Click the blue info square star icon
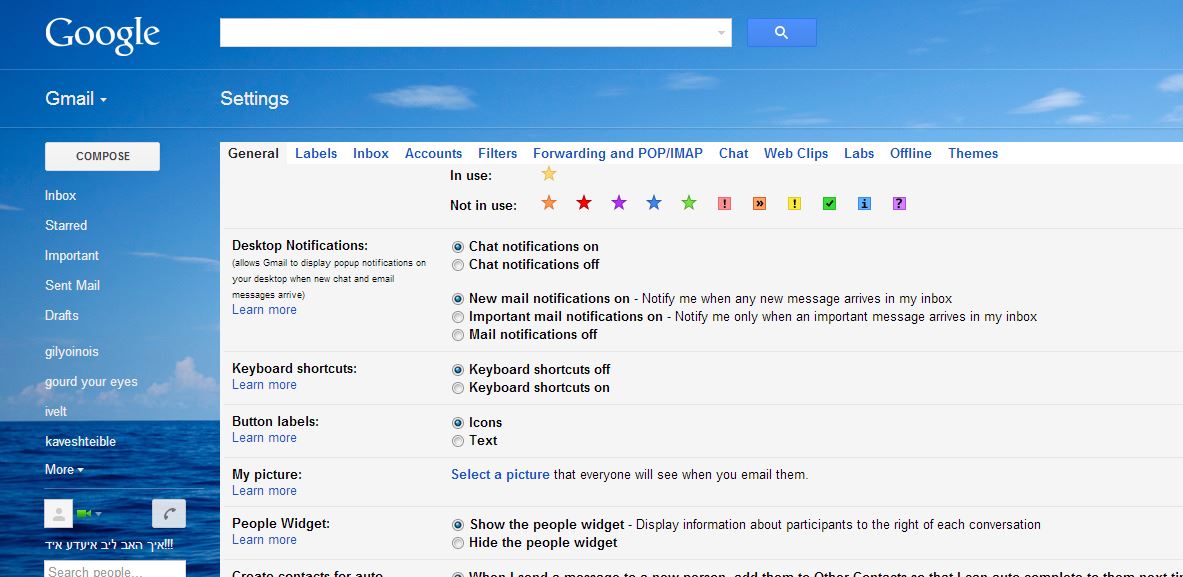The height and width of the screenshot is (577, 1183). [x=863, y=202]
